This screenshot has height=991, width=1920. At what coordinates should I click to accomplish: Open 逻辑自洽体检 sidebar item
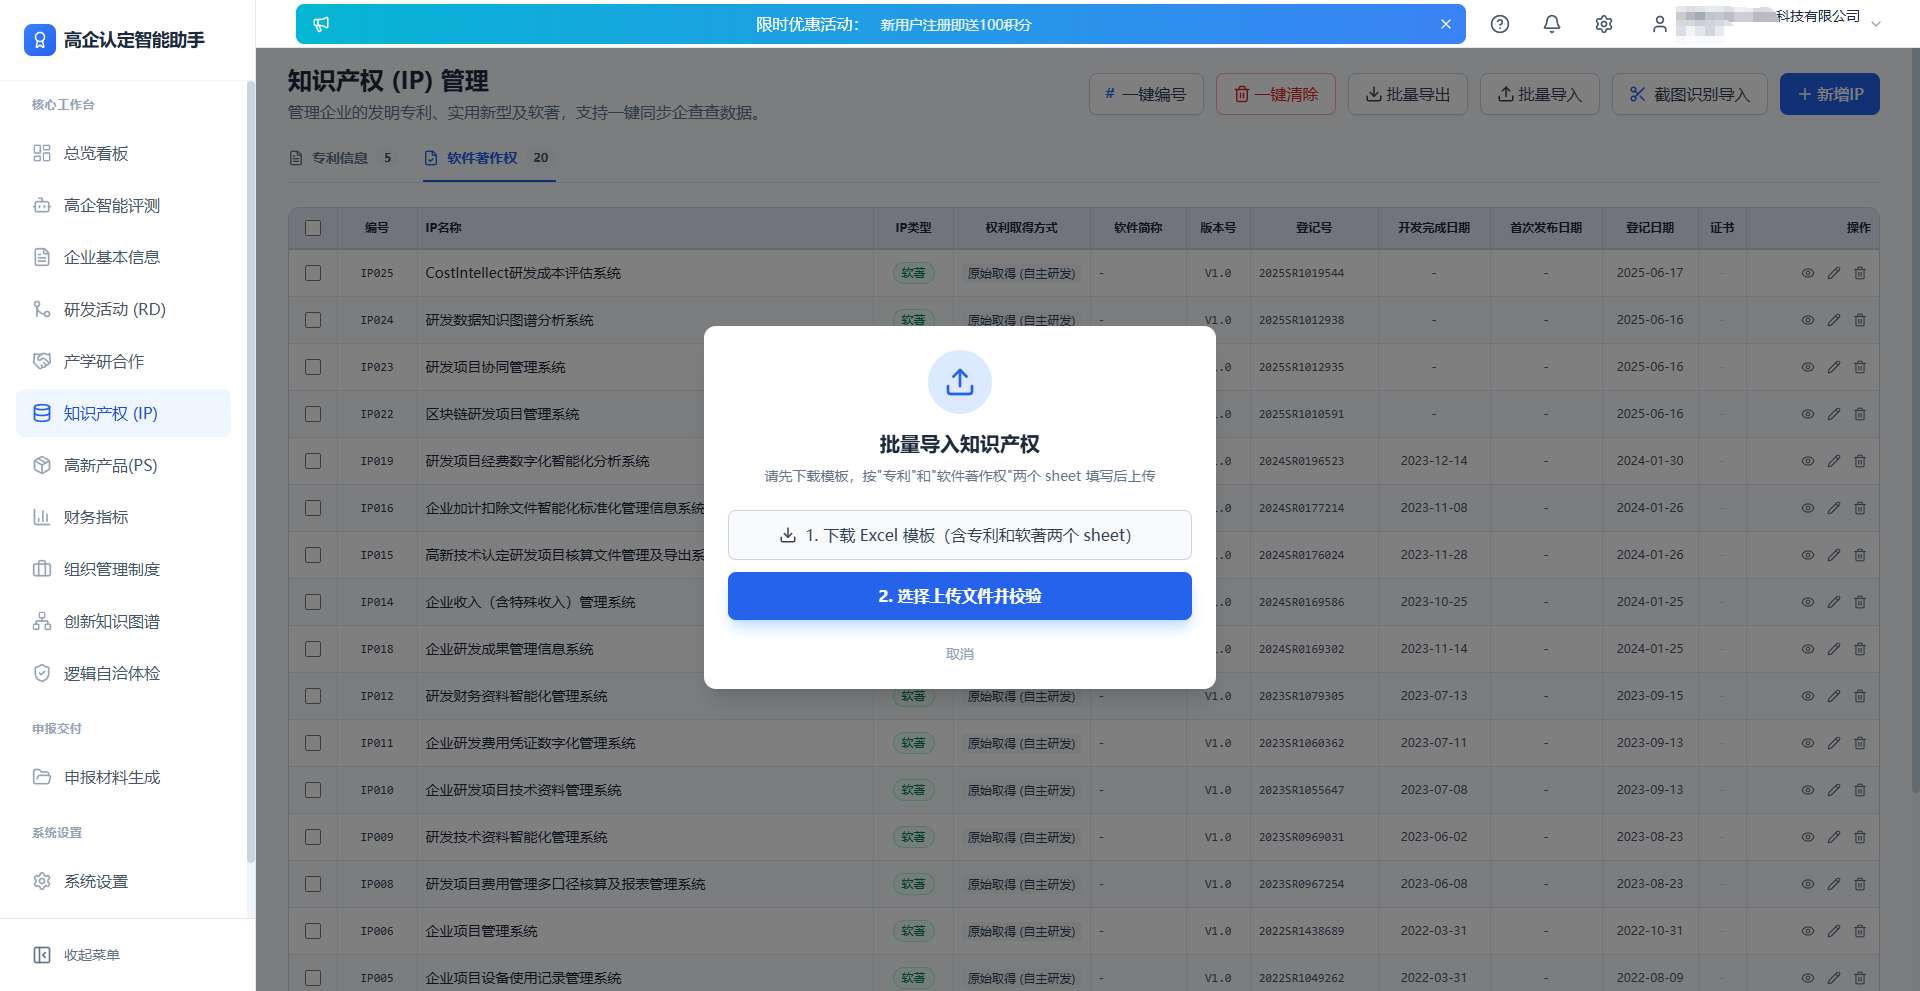[123, 673]
